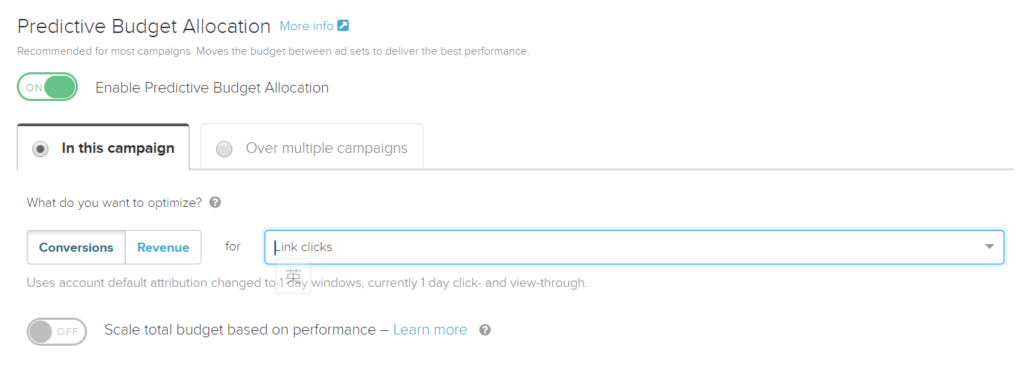1024x385 pixels.
Task: Open the Link clicks combo box
Action: tap(634, 247)
